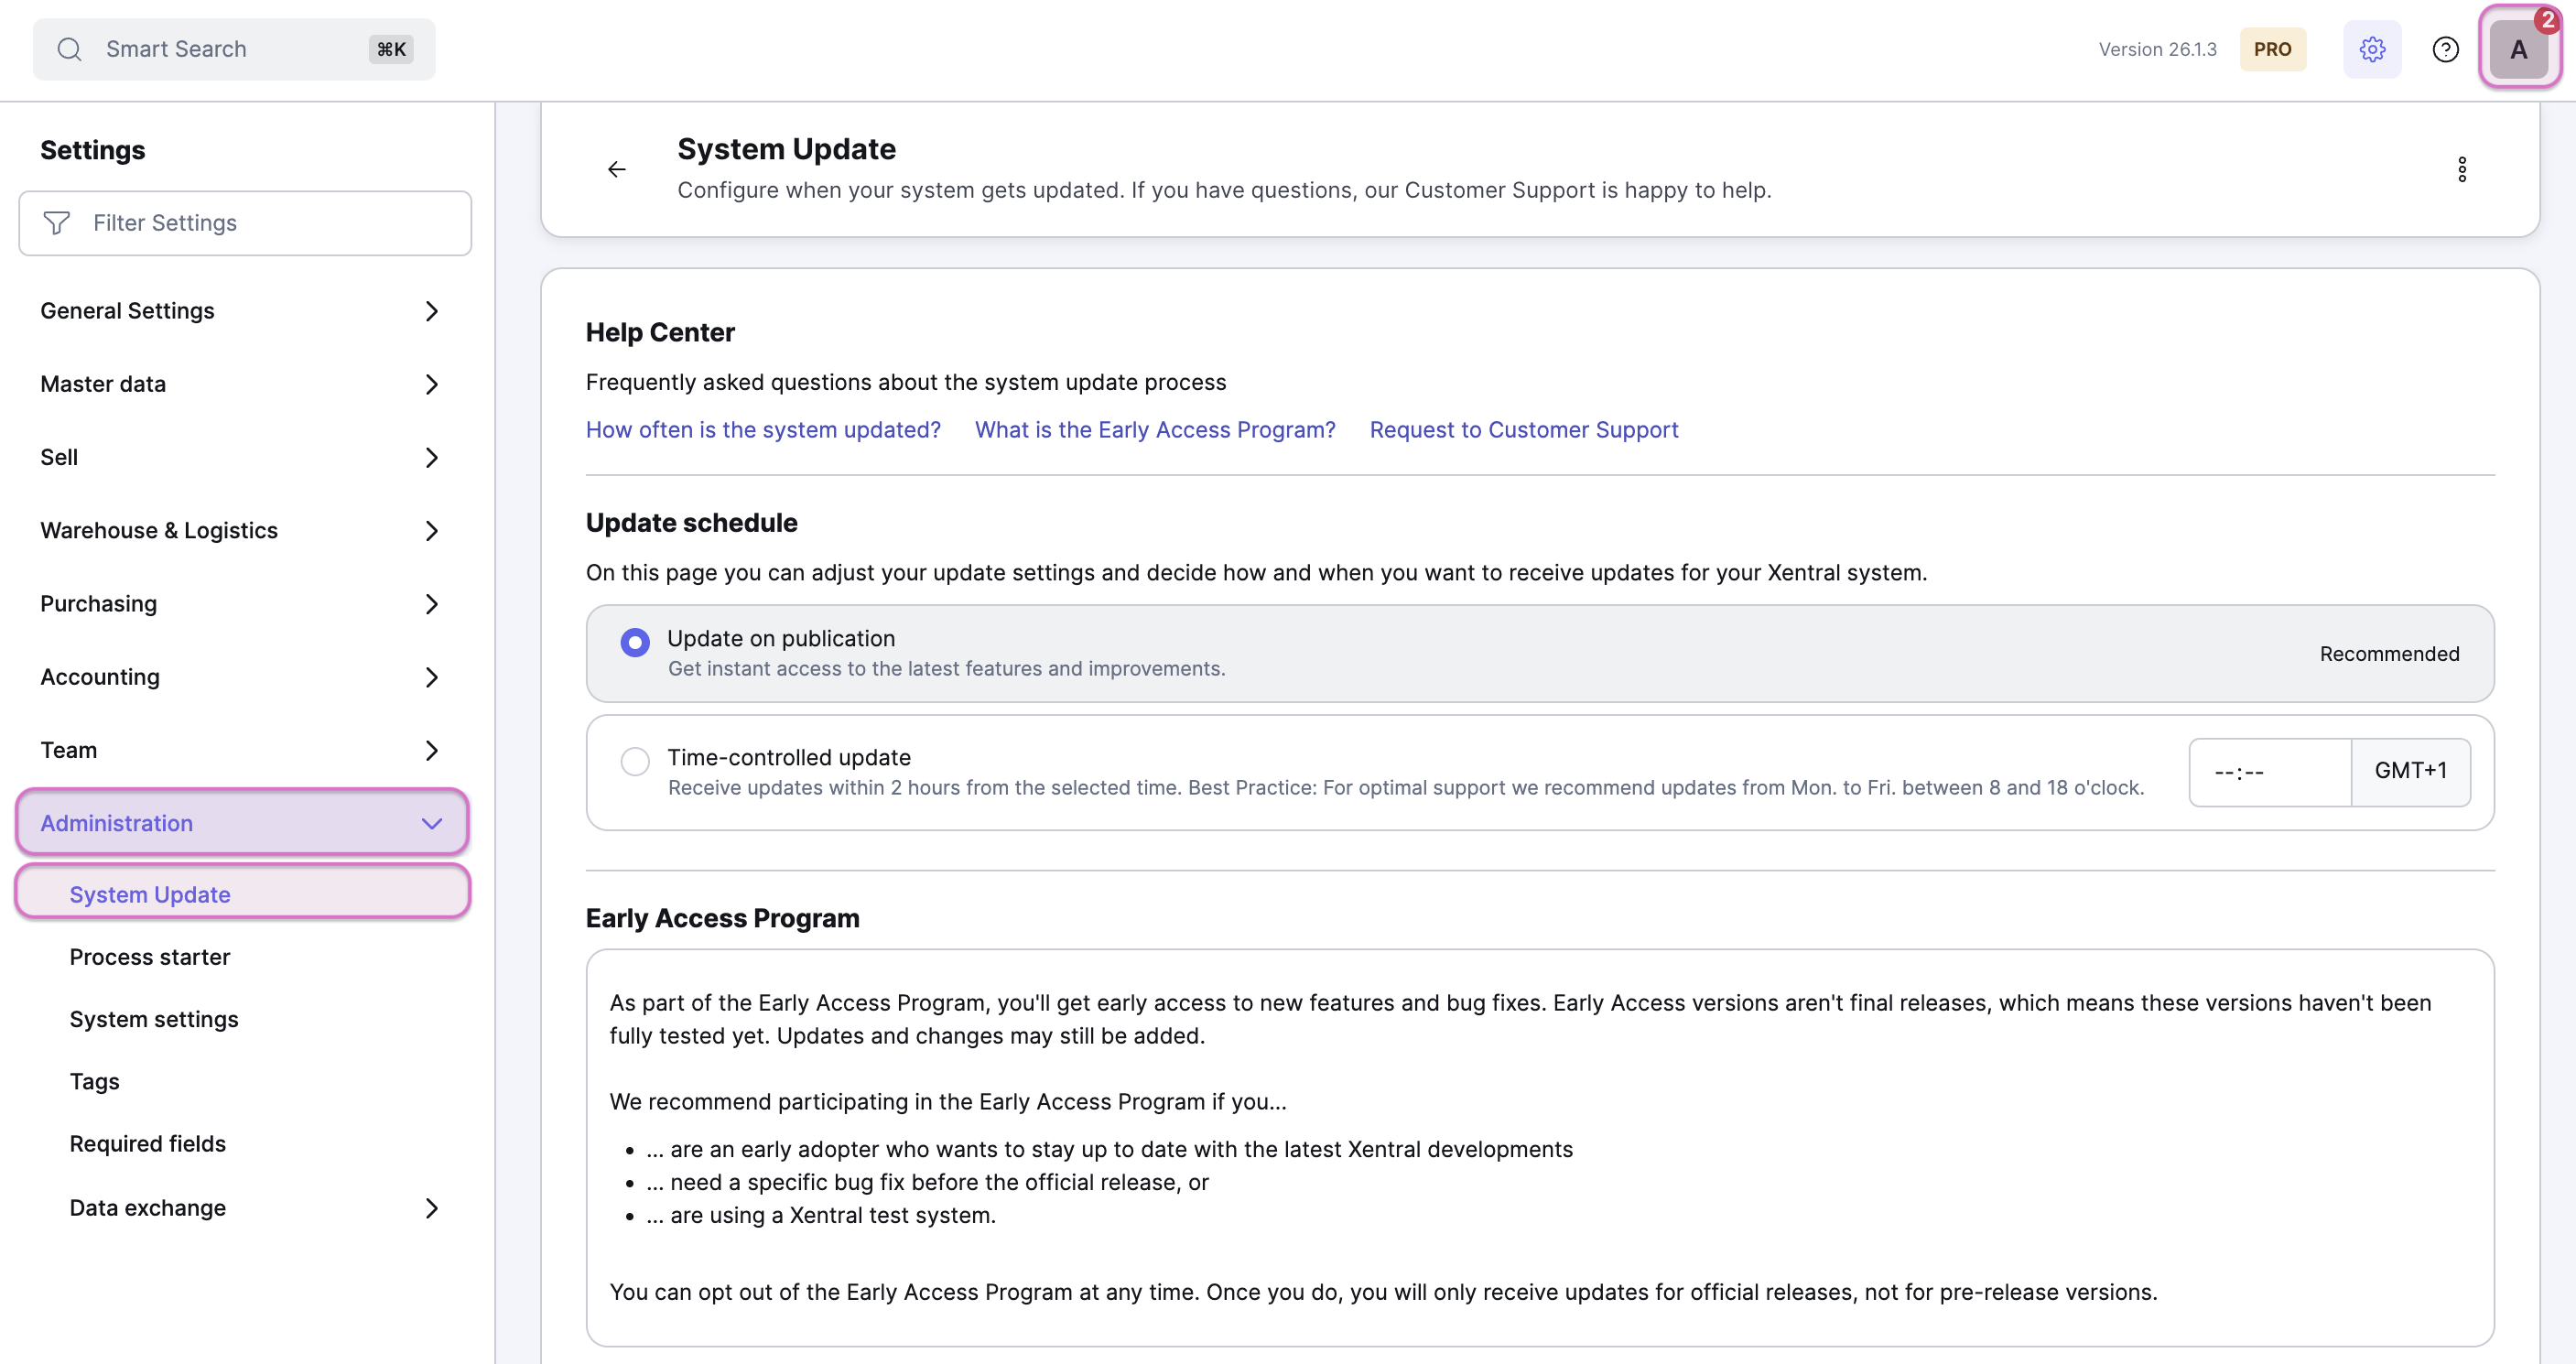Viewport: 2576px width, 1364px height.
Task: Click the help question mark icon
Action: (x=2445, y=48)
